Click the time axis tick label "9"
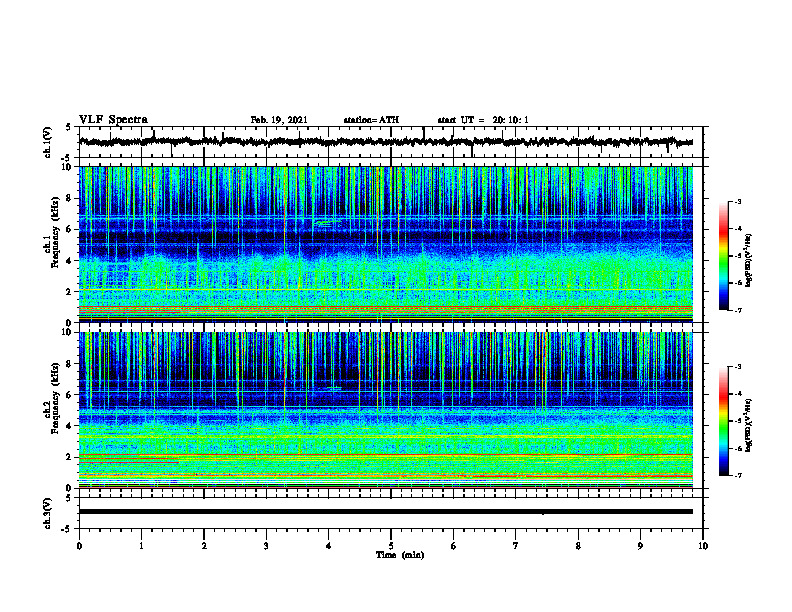 click(640, 546)
